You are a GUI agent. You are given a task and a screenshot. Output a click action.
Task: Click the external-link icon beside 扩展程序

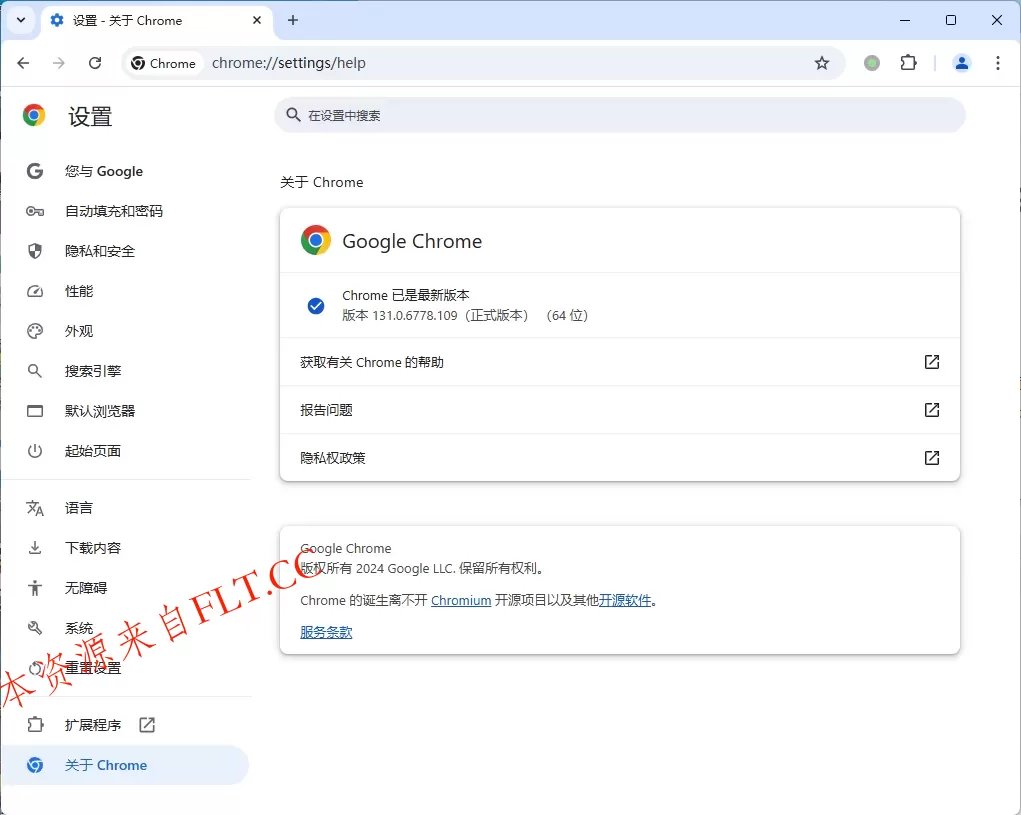(147, 725)
